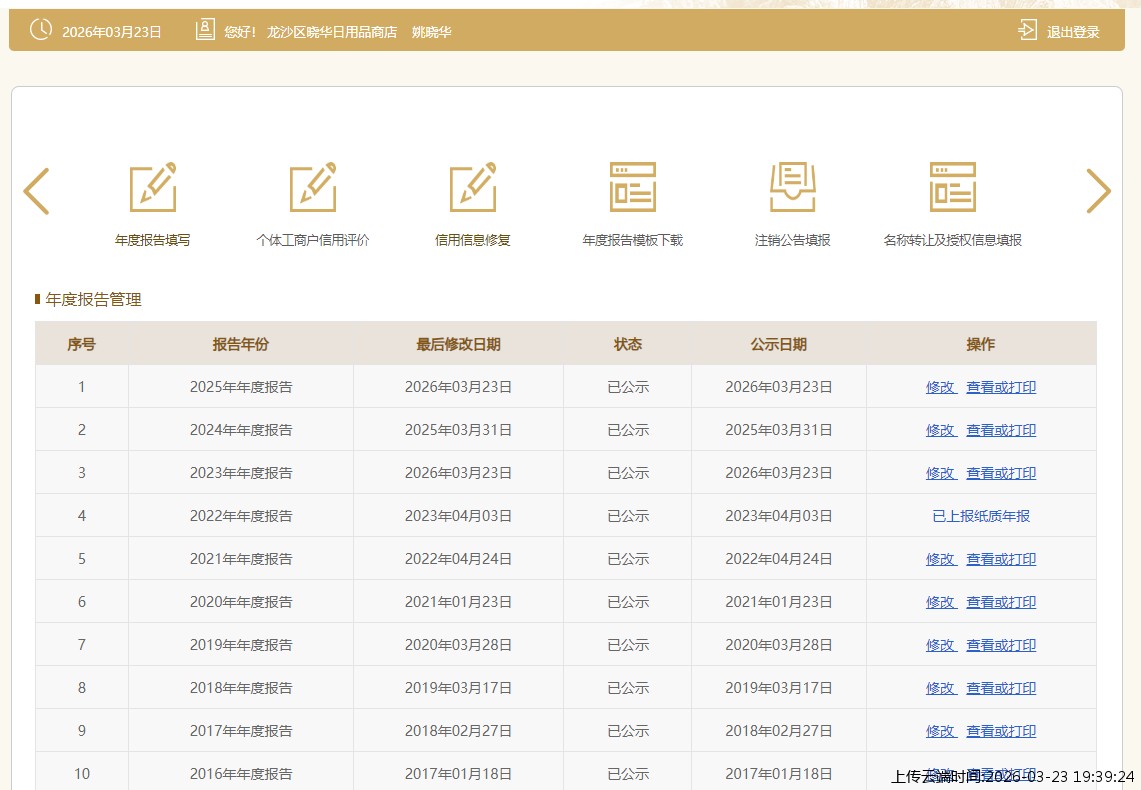This screenshot has height=790, width=1141.
Task: Open the 信用信息修复 icon
Action: coord(472,187)
